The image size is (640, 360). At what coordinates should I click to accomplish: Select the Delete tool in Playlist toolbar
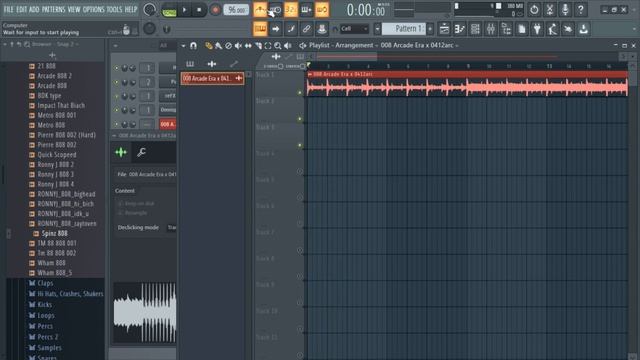coord(229,46)
